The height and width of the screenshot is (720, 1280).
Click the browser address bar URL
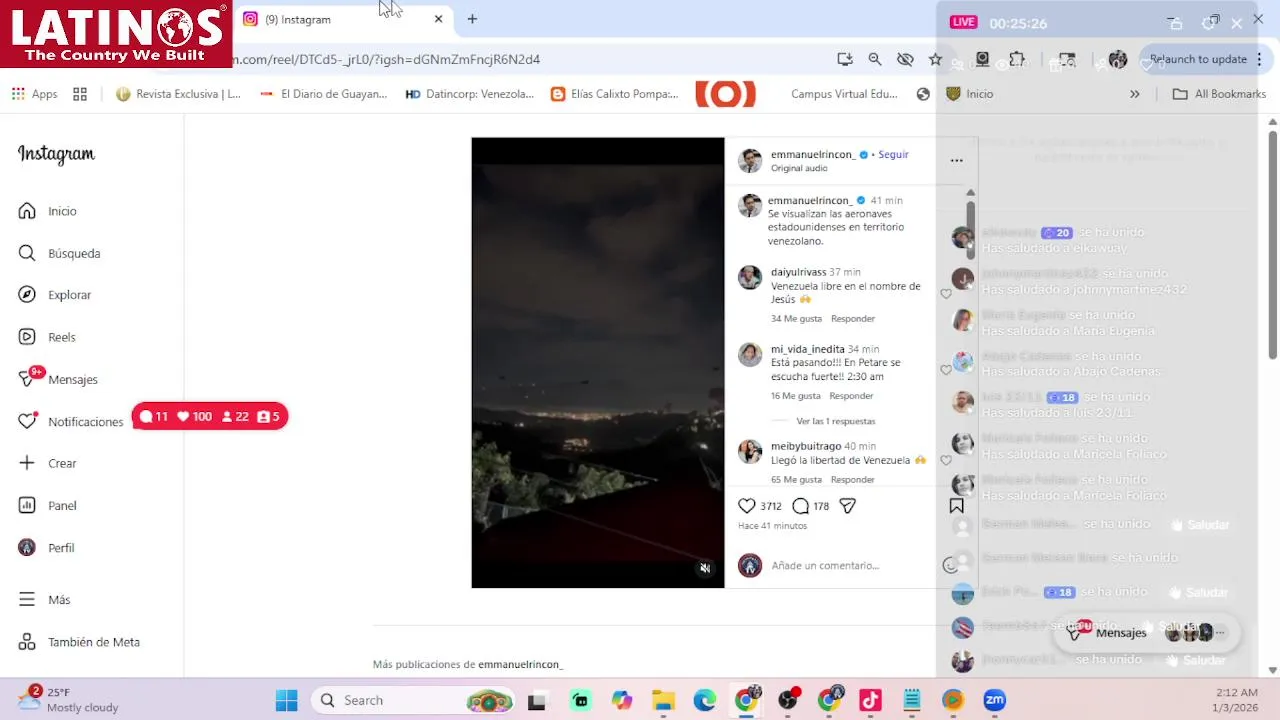pyautogui.click(x=386, y=59)
